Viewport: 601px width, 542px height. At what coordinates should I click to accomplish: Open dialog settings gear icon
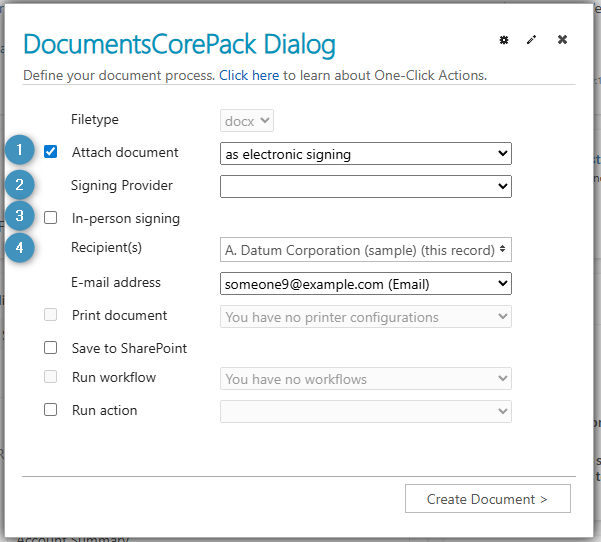coord(504,40)
